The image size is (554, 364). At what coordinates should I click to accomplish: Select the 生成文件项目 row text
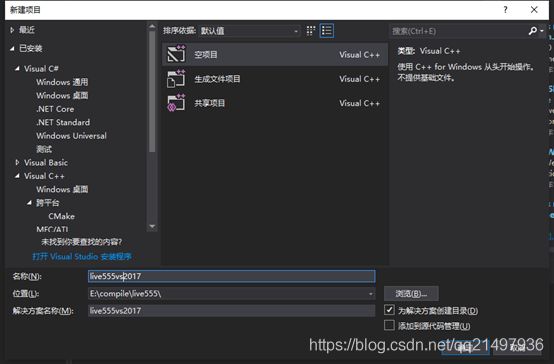pyautogui.click(x=217, y=78)
